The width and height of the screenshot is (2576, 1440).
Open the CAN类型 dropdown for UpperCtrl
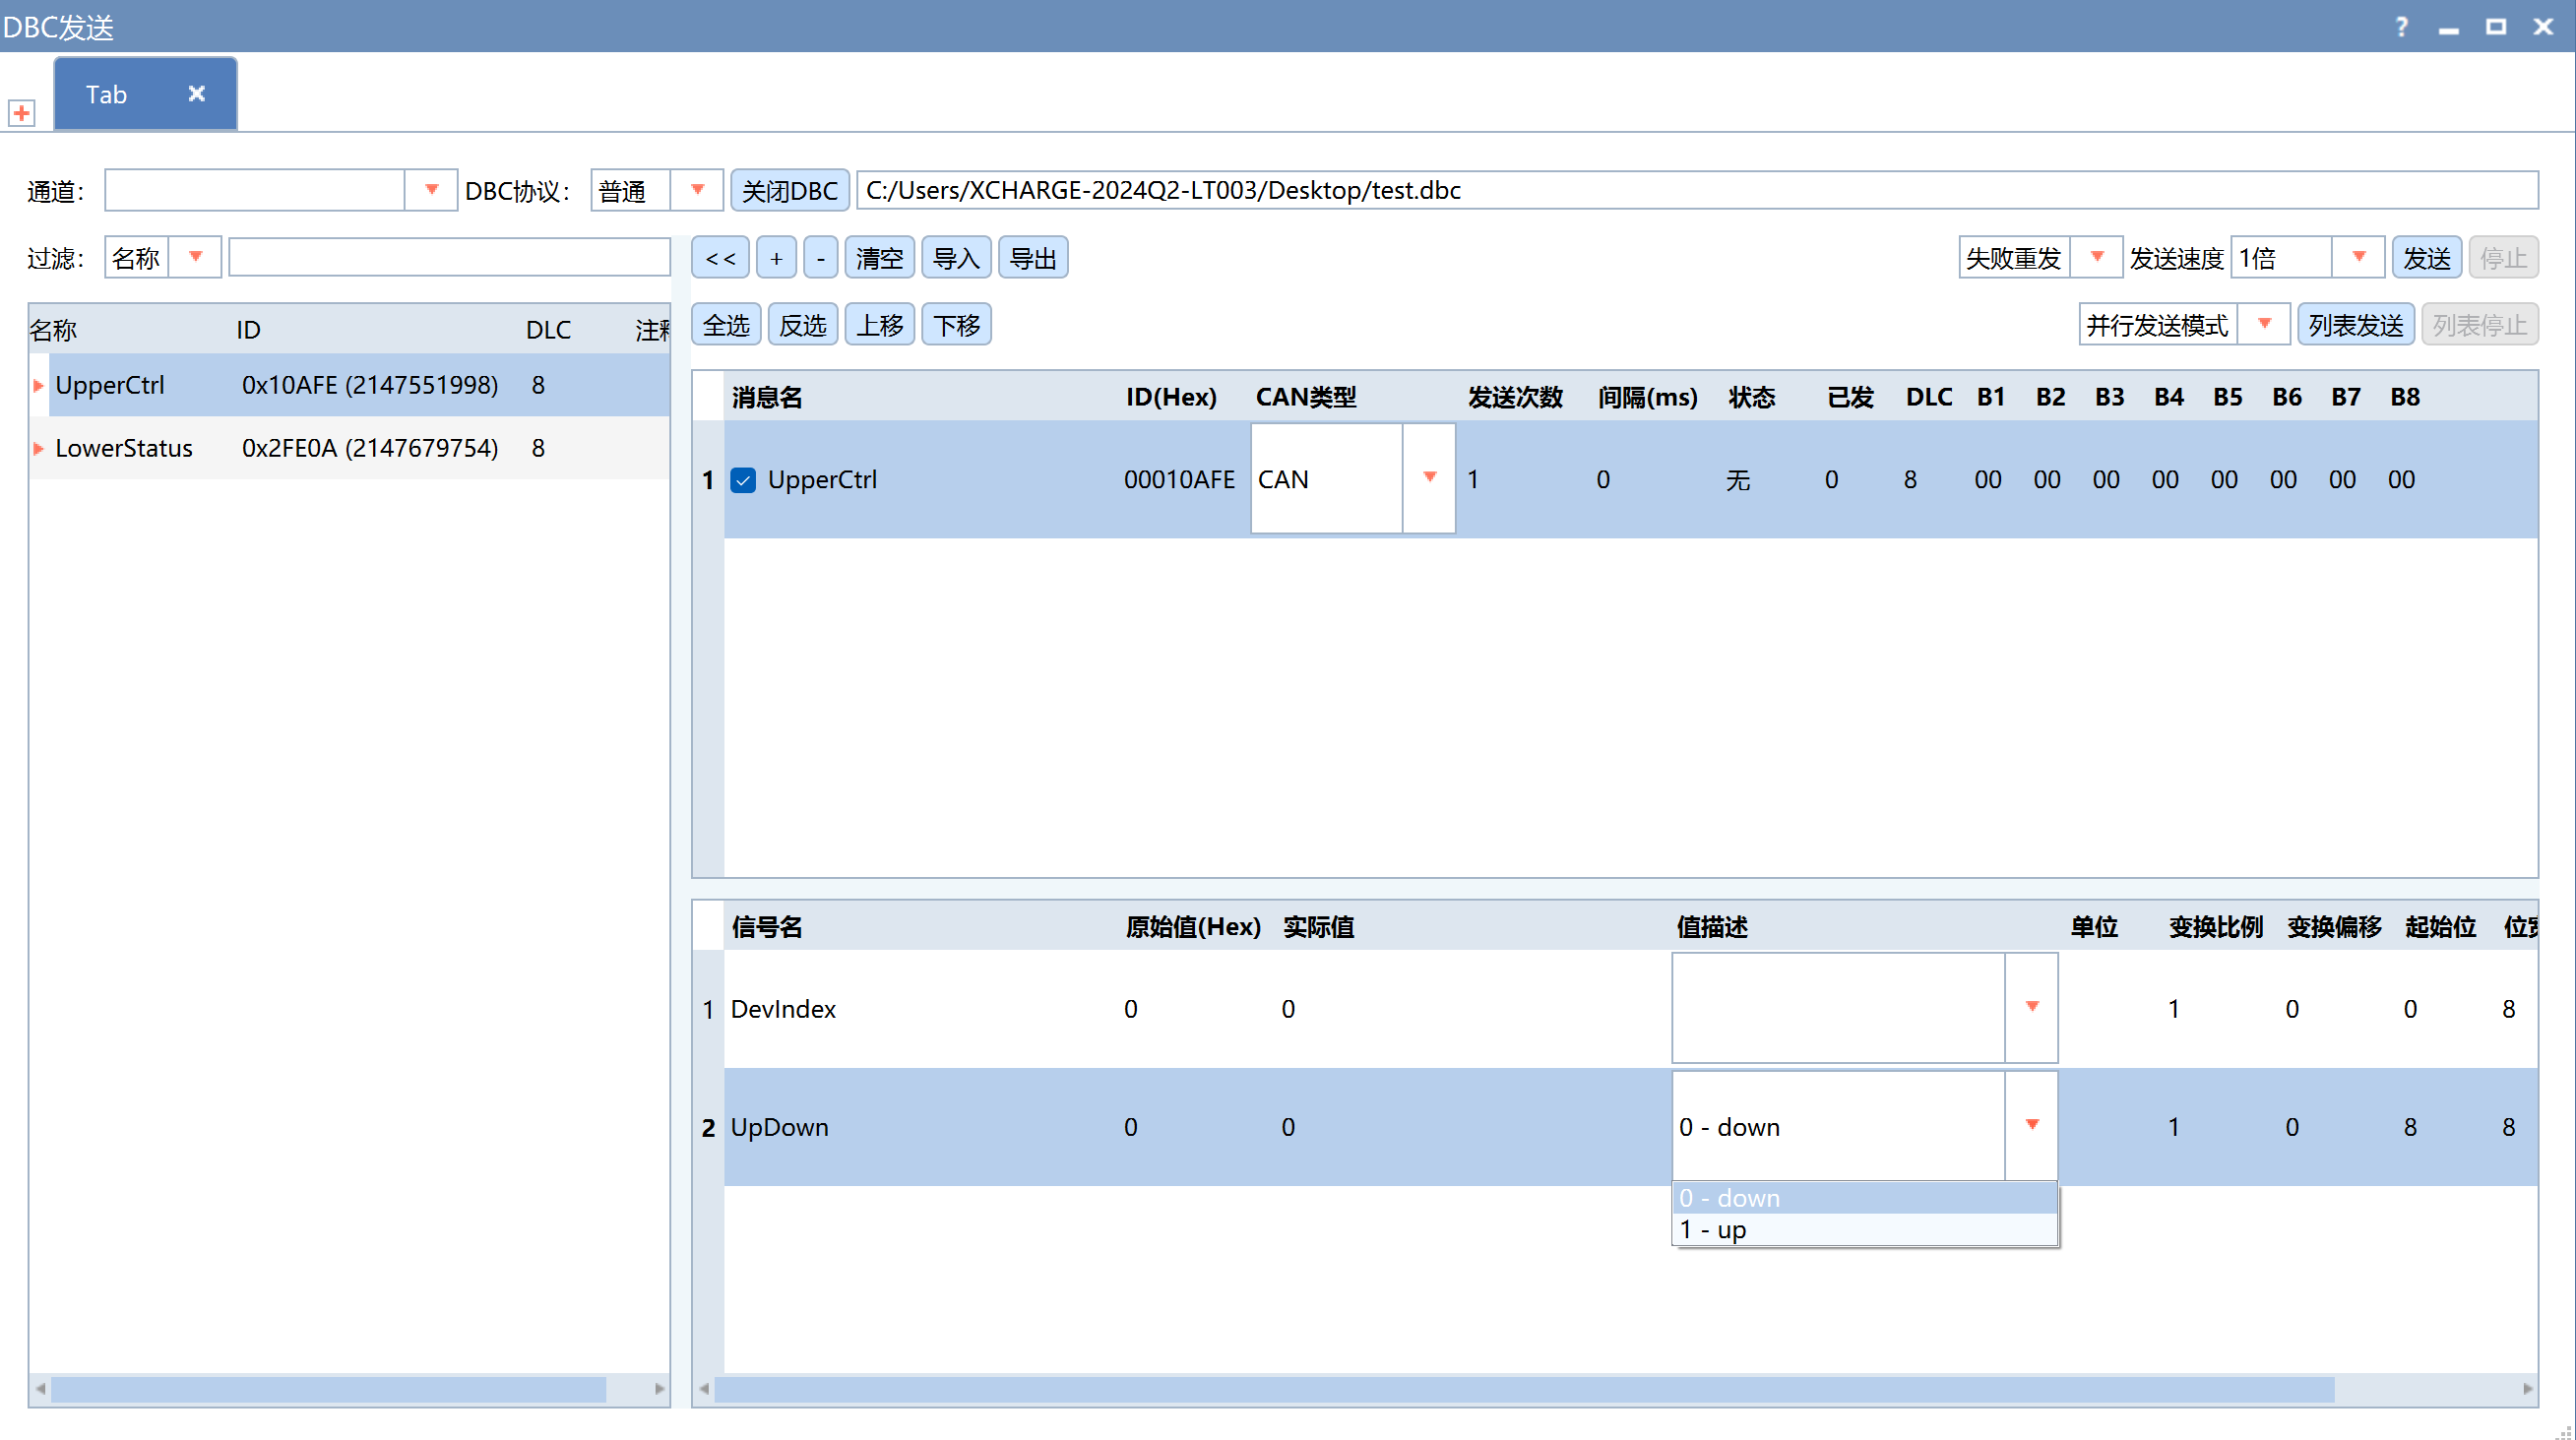point(1429,478)
